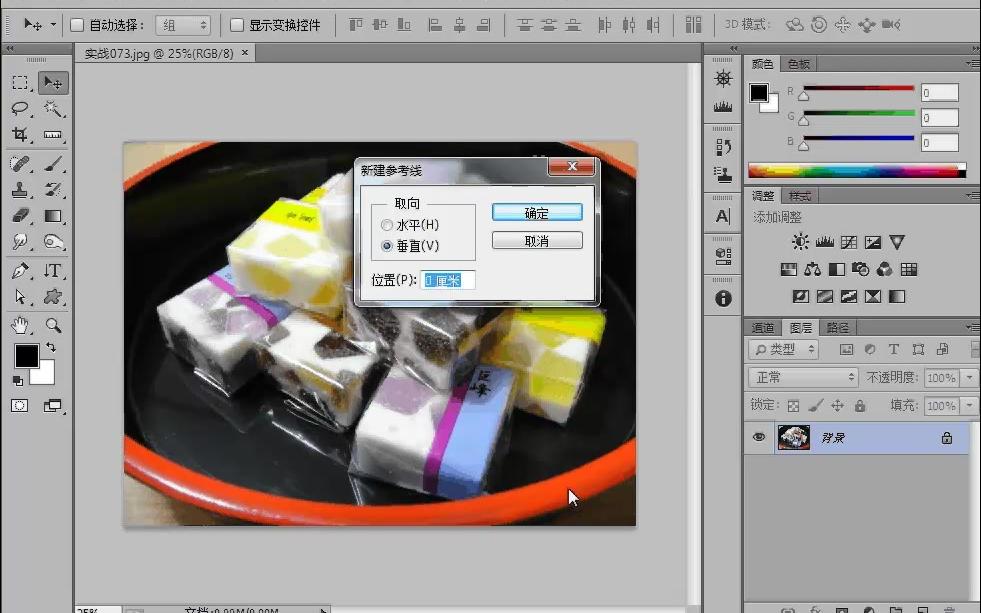Choose the 水平(H) orientation option
Viewport: 981px width, 613px height.
pos(387,224)
